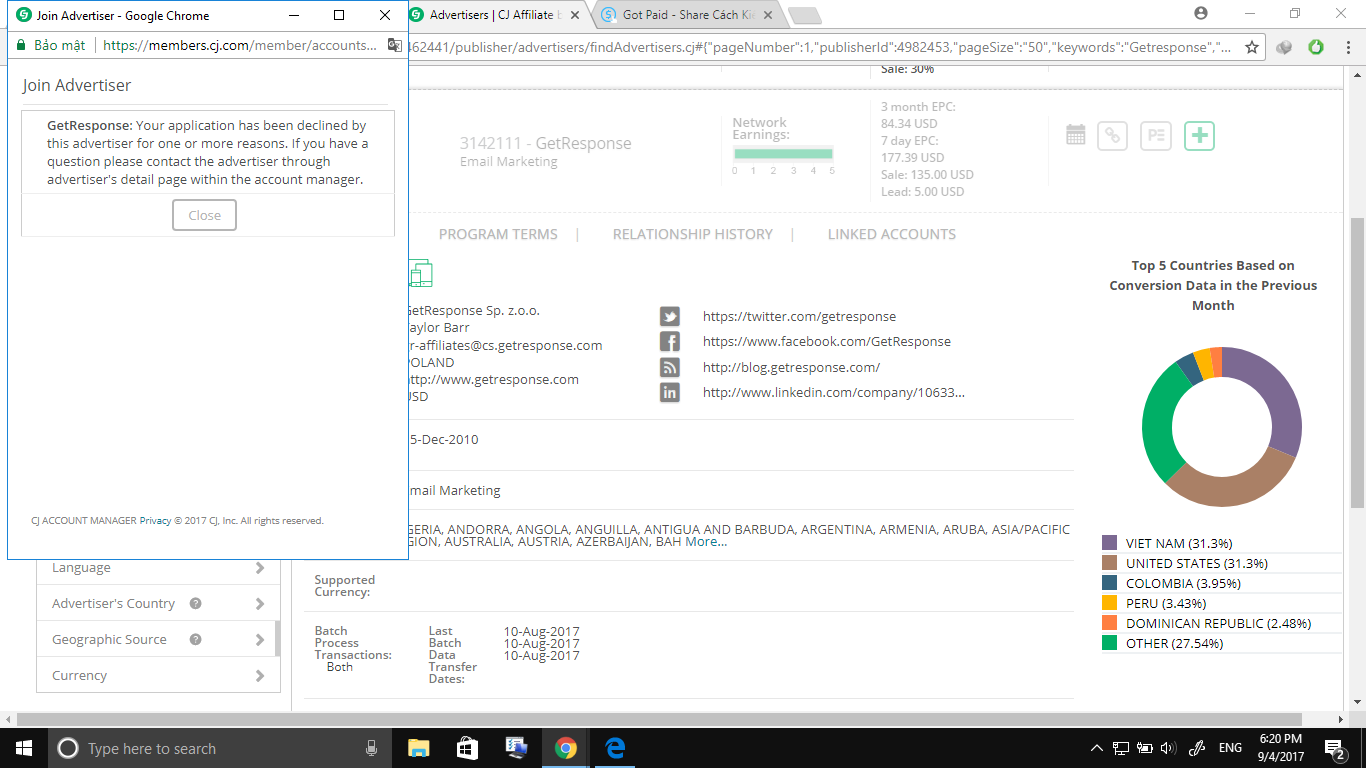Viewport: 1366px width, 768px height.
Task: Click the Type here to search box
Action: 220,748
